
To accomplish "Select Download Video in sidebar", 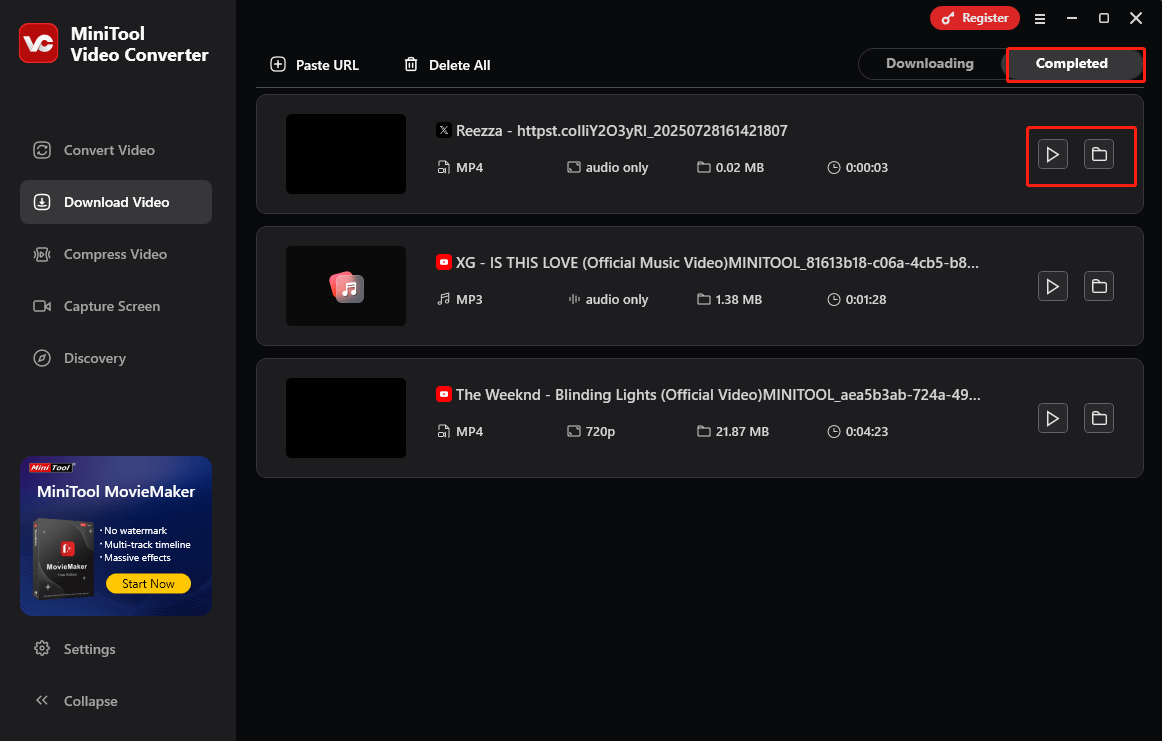I will (x=116, y=202).
